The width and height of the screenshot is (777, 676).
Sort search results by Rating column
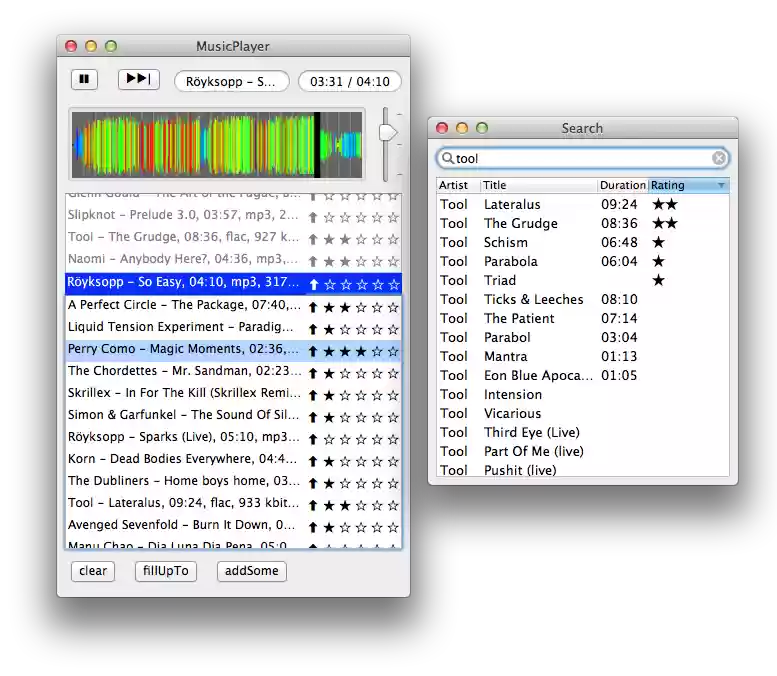(689, 185)
